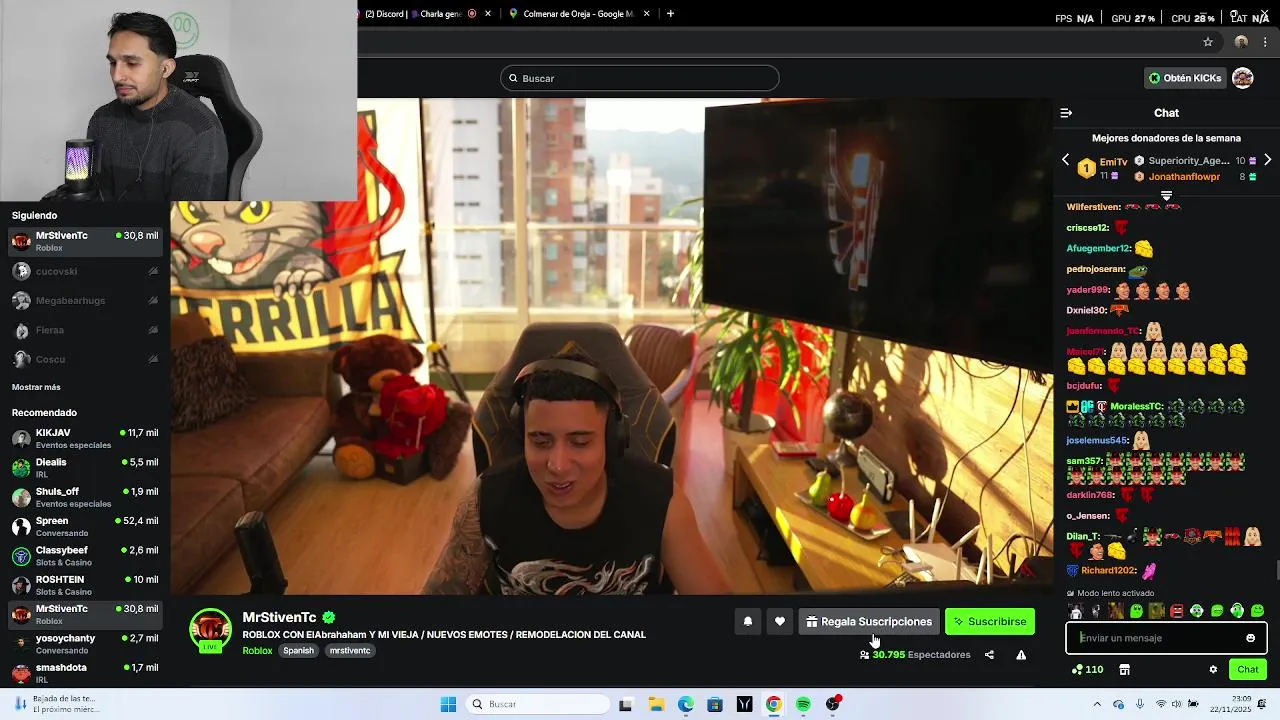Image resolution: width=1280 pixels, height=720 pixels.
Task: Open the emoji picker in message box
Action: pos(1250,638)
